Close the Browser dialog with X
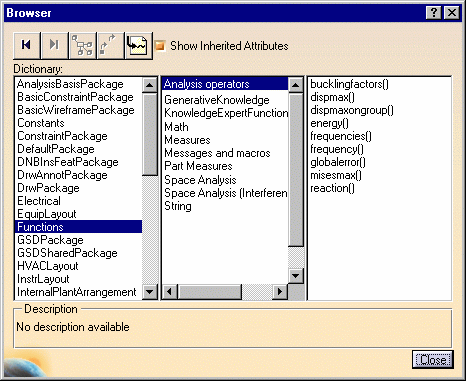Screen dimensions: 466x381 (452, 13)
